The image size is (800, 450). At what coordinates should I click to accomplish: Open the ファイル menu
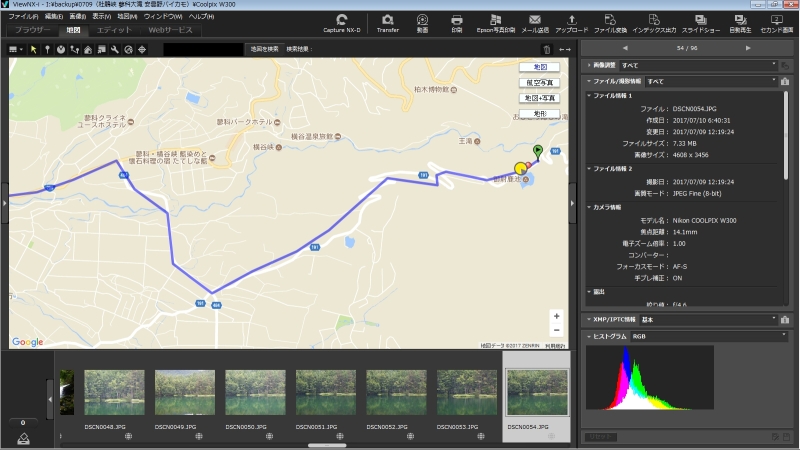[23, 16]
